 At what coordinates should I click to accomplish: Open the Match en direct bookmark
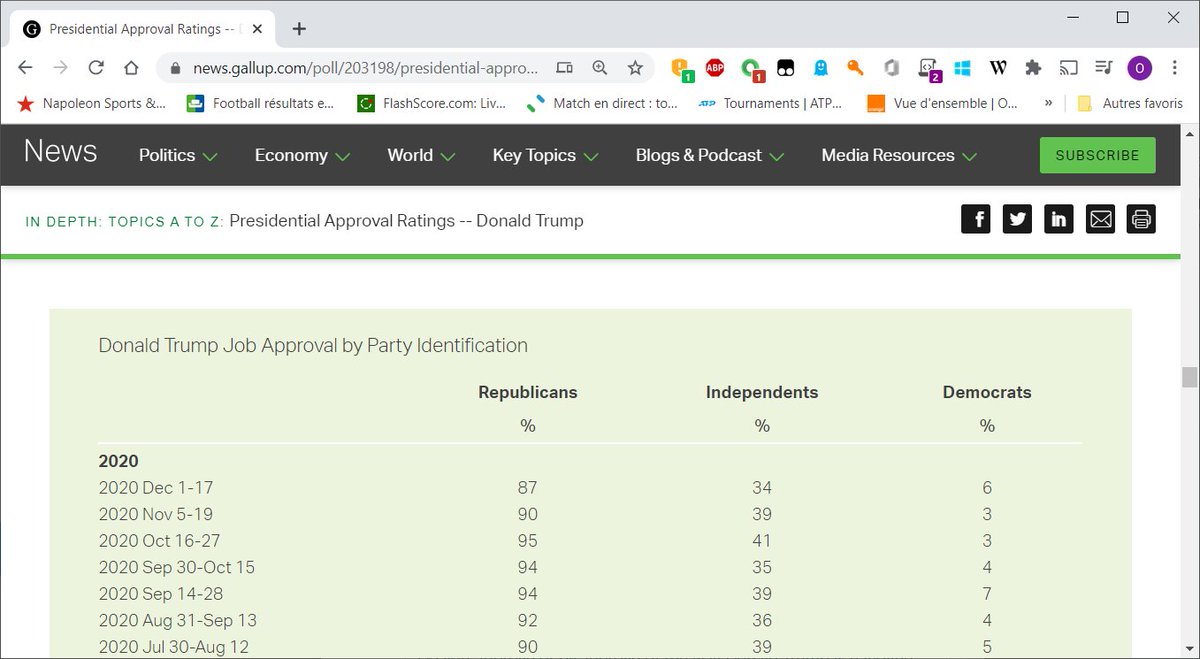tap(602, 103)
